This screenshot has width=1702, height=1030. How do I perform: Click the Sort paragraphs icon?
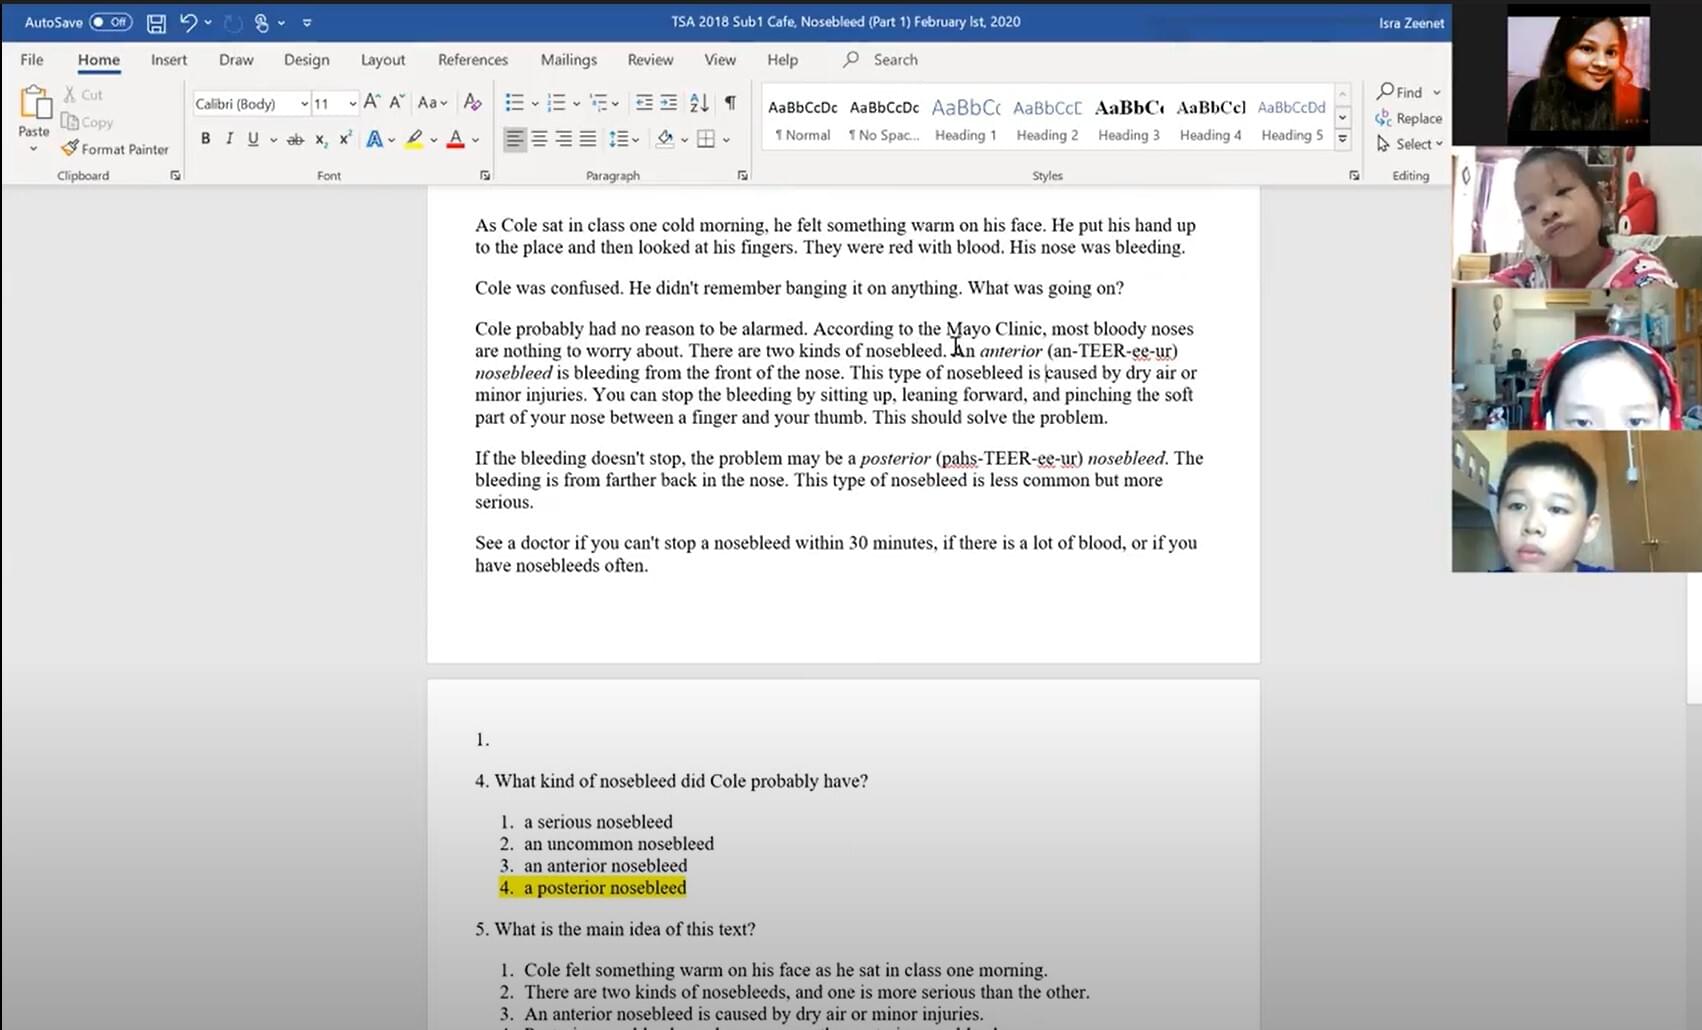[x=699, y=102]
